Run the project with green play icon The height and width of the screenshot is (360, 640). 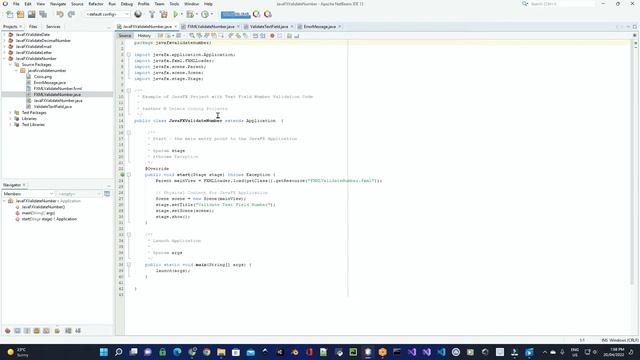pos(176,14)
